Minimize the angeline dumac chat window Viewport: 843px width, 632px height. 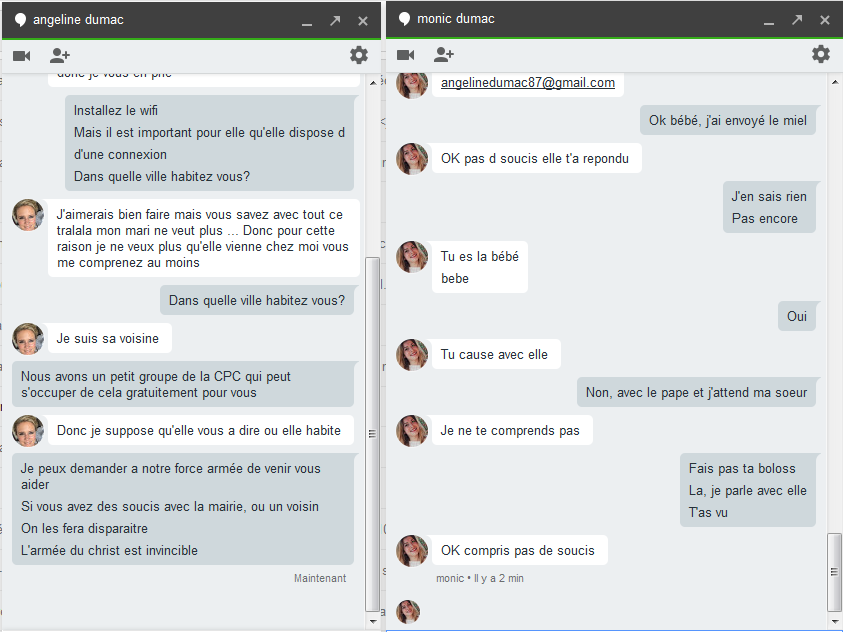[x=307, y=21]
